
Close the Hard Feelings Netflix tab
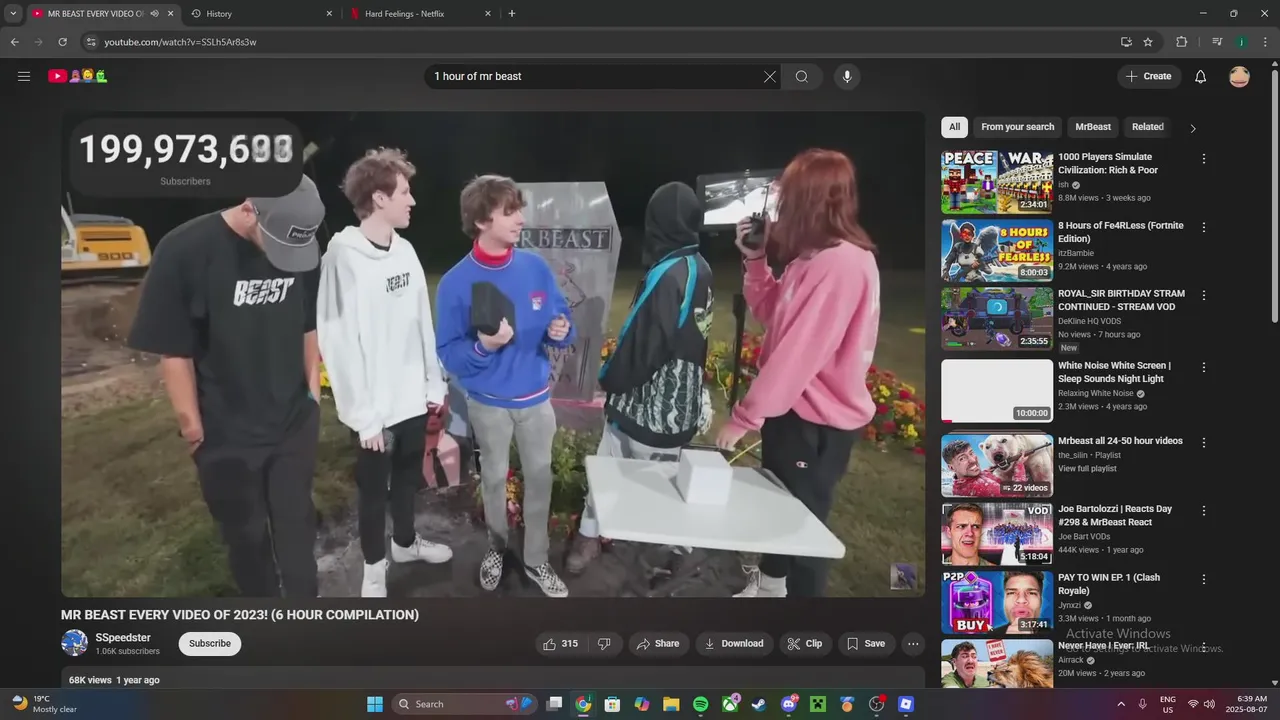(x=488, y=14)
